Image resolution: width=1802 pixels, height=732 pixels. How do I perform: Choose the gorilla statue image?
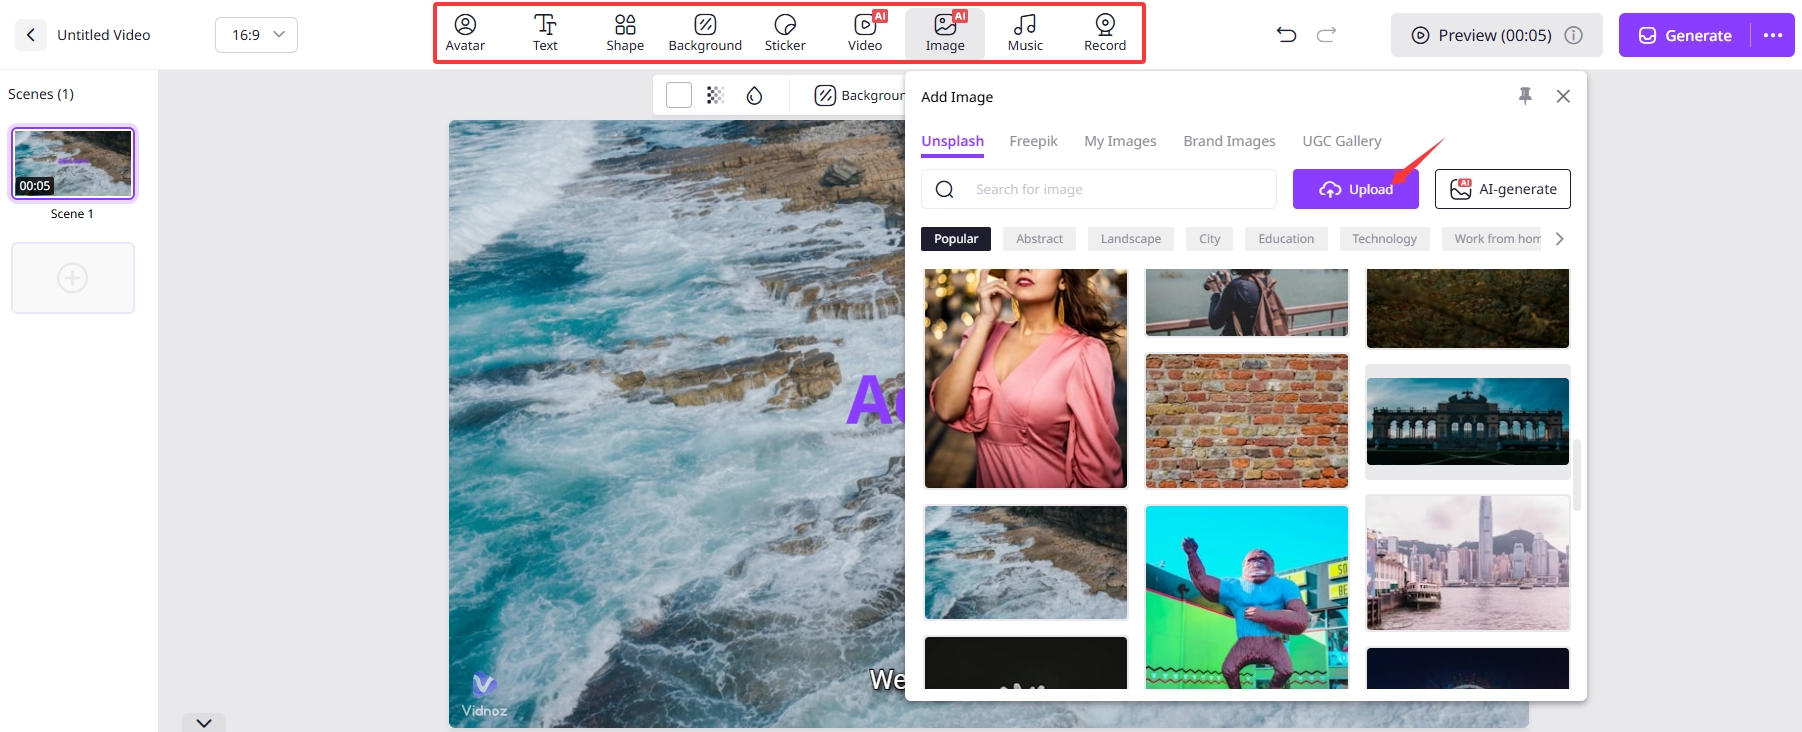pos(1246,597)
